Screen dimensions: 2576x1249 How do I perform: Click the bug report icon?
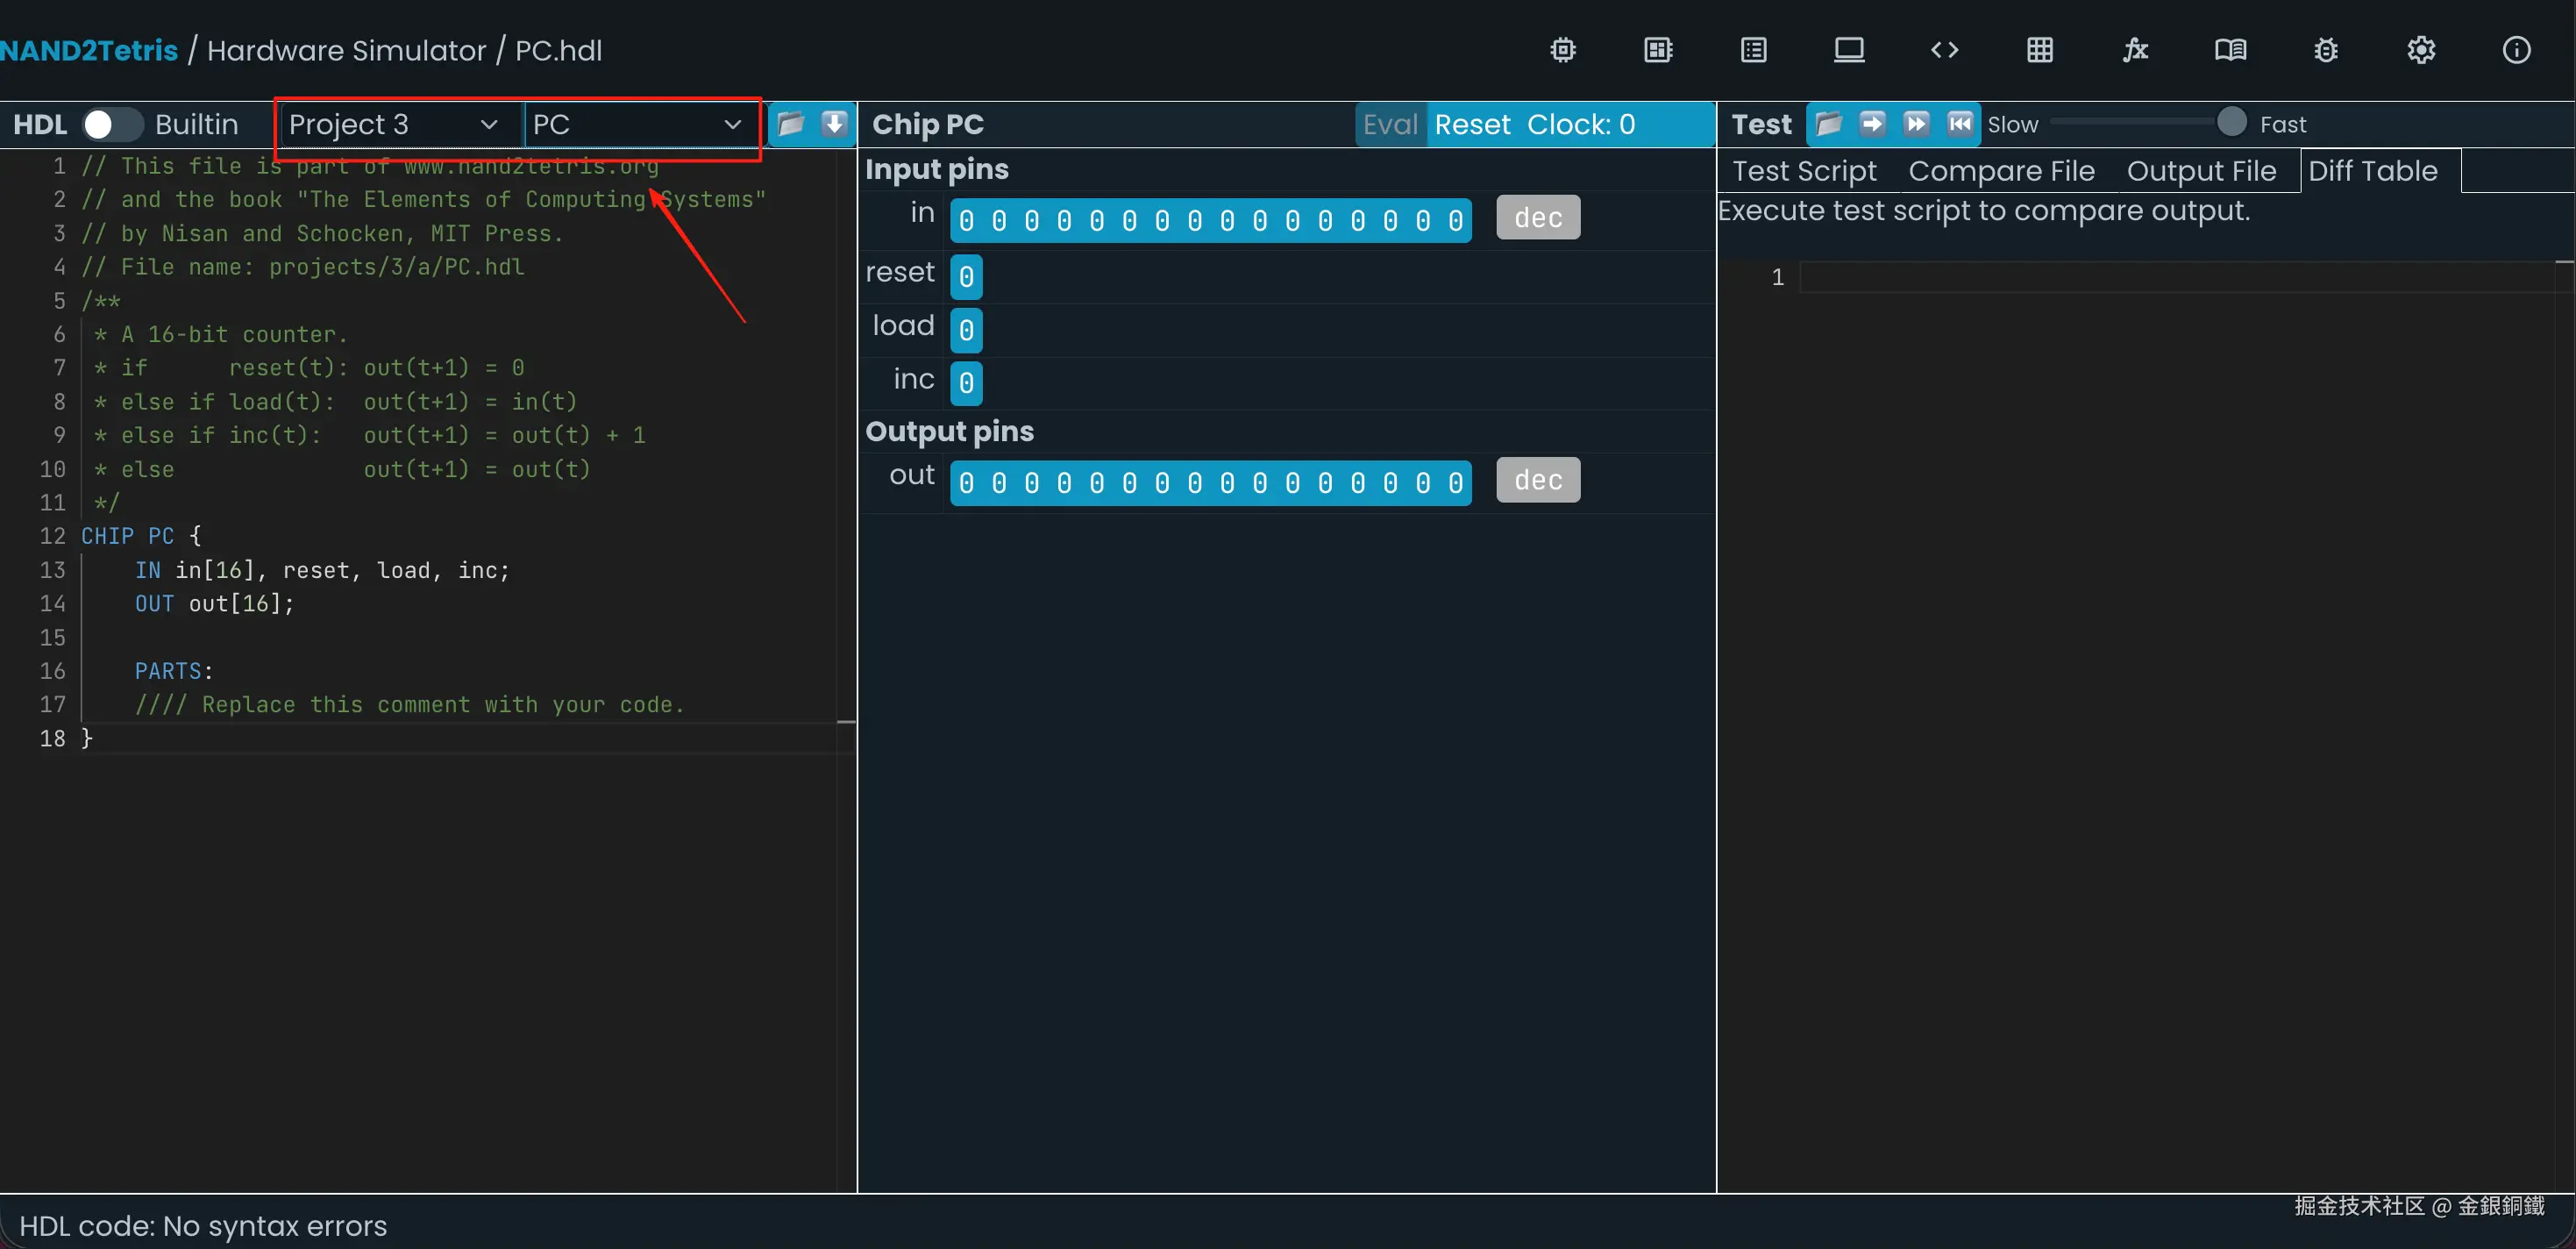(2325, 50)
